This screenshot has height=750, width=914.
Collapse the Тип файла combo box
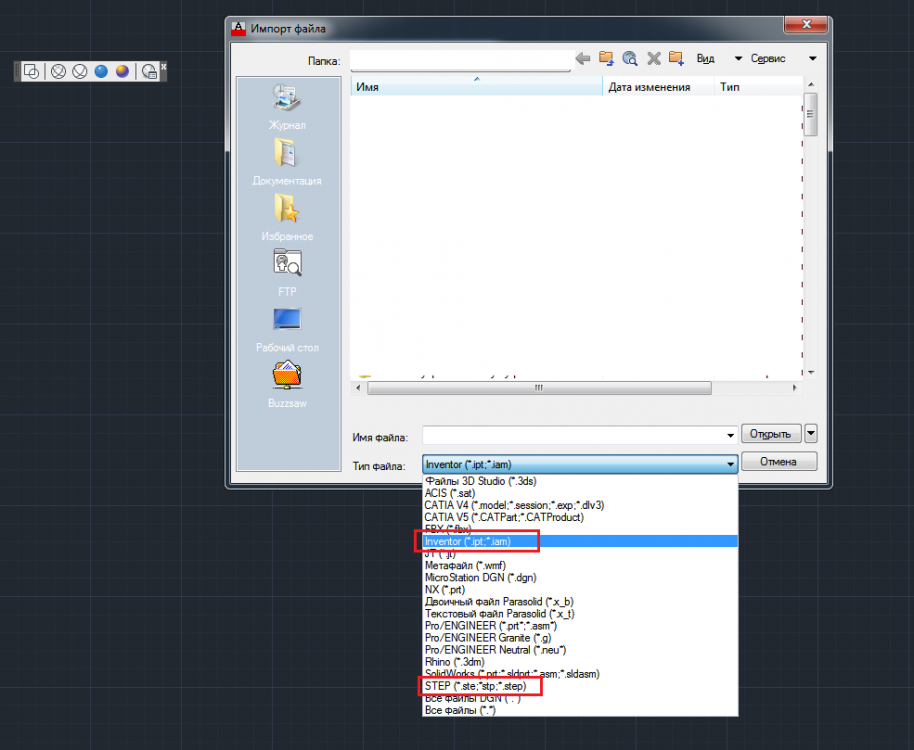click(x=731, y=464)
